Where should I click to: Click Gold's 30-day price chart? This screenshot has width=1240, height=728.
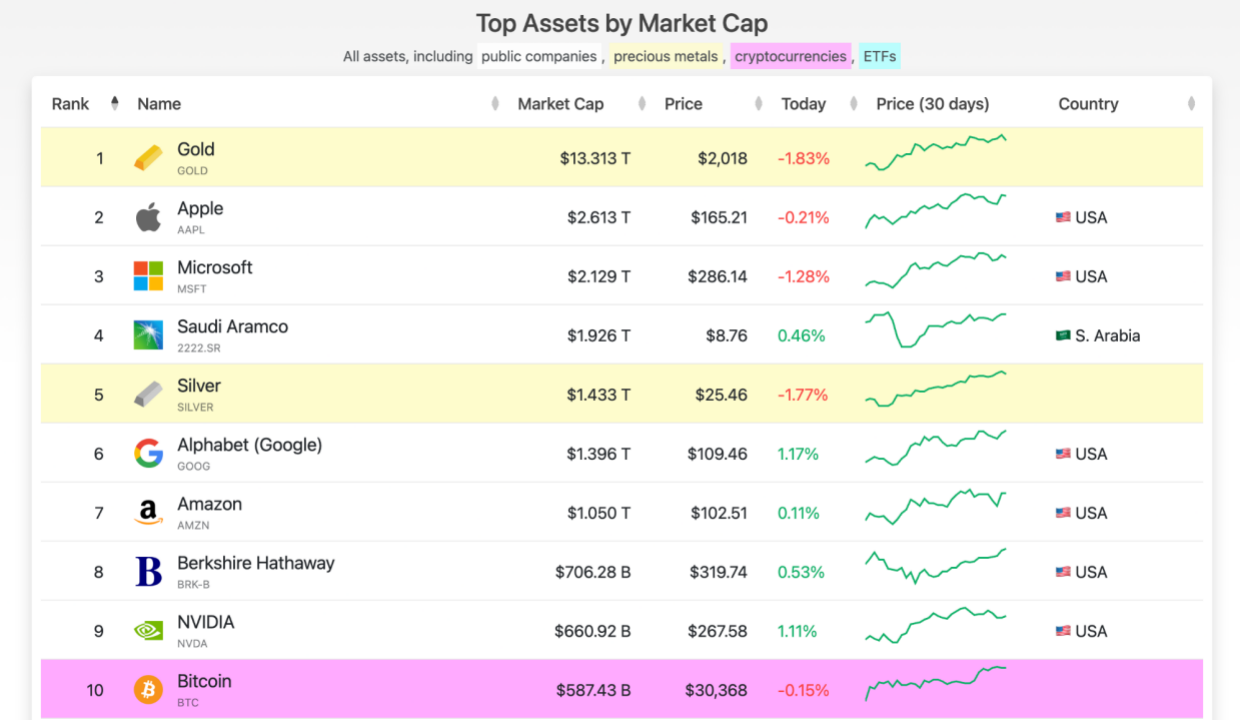click(936, 152)
